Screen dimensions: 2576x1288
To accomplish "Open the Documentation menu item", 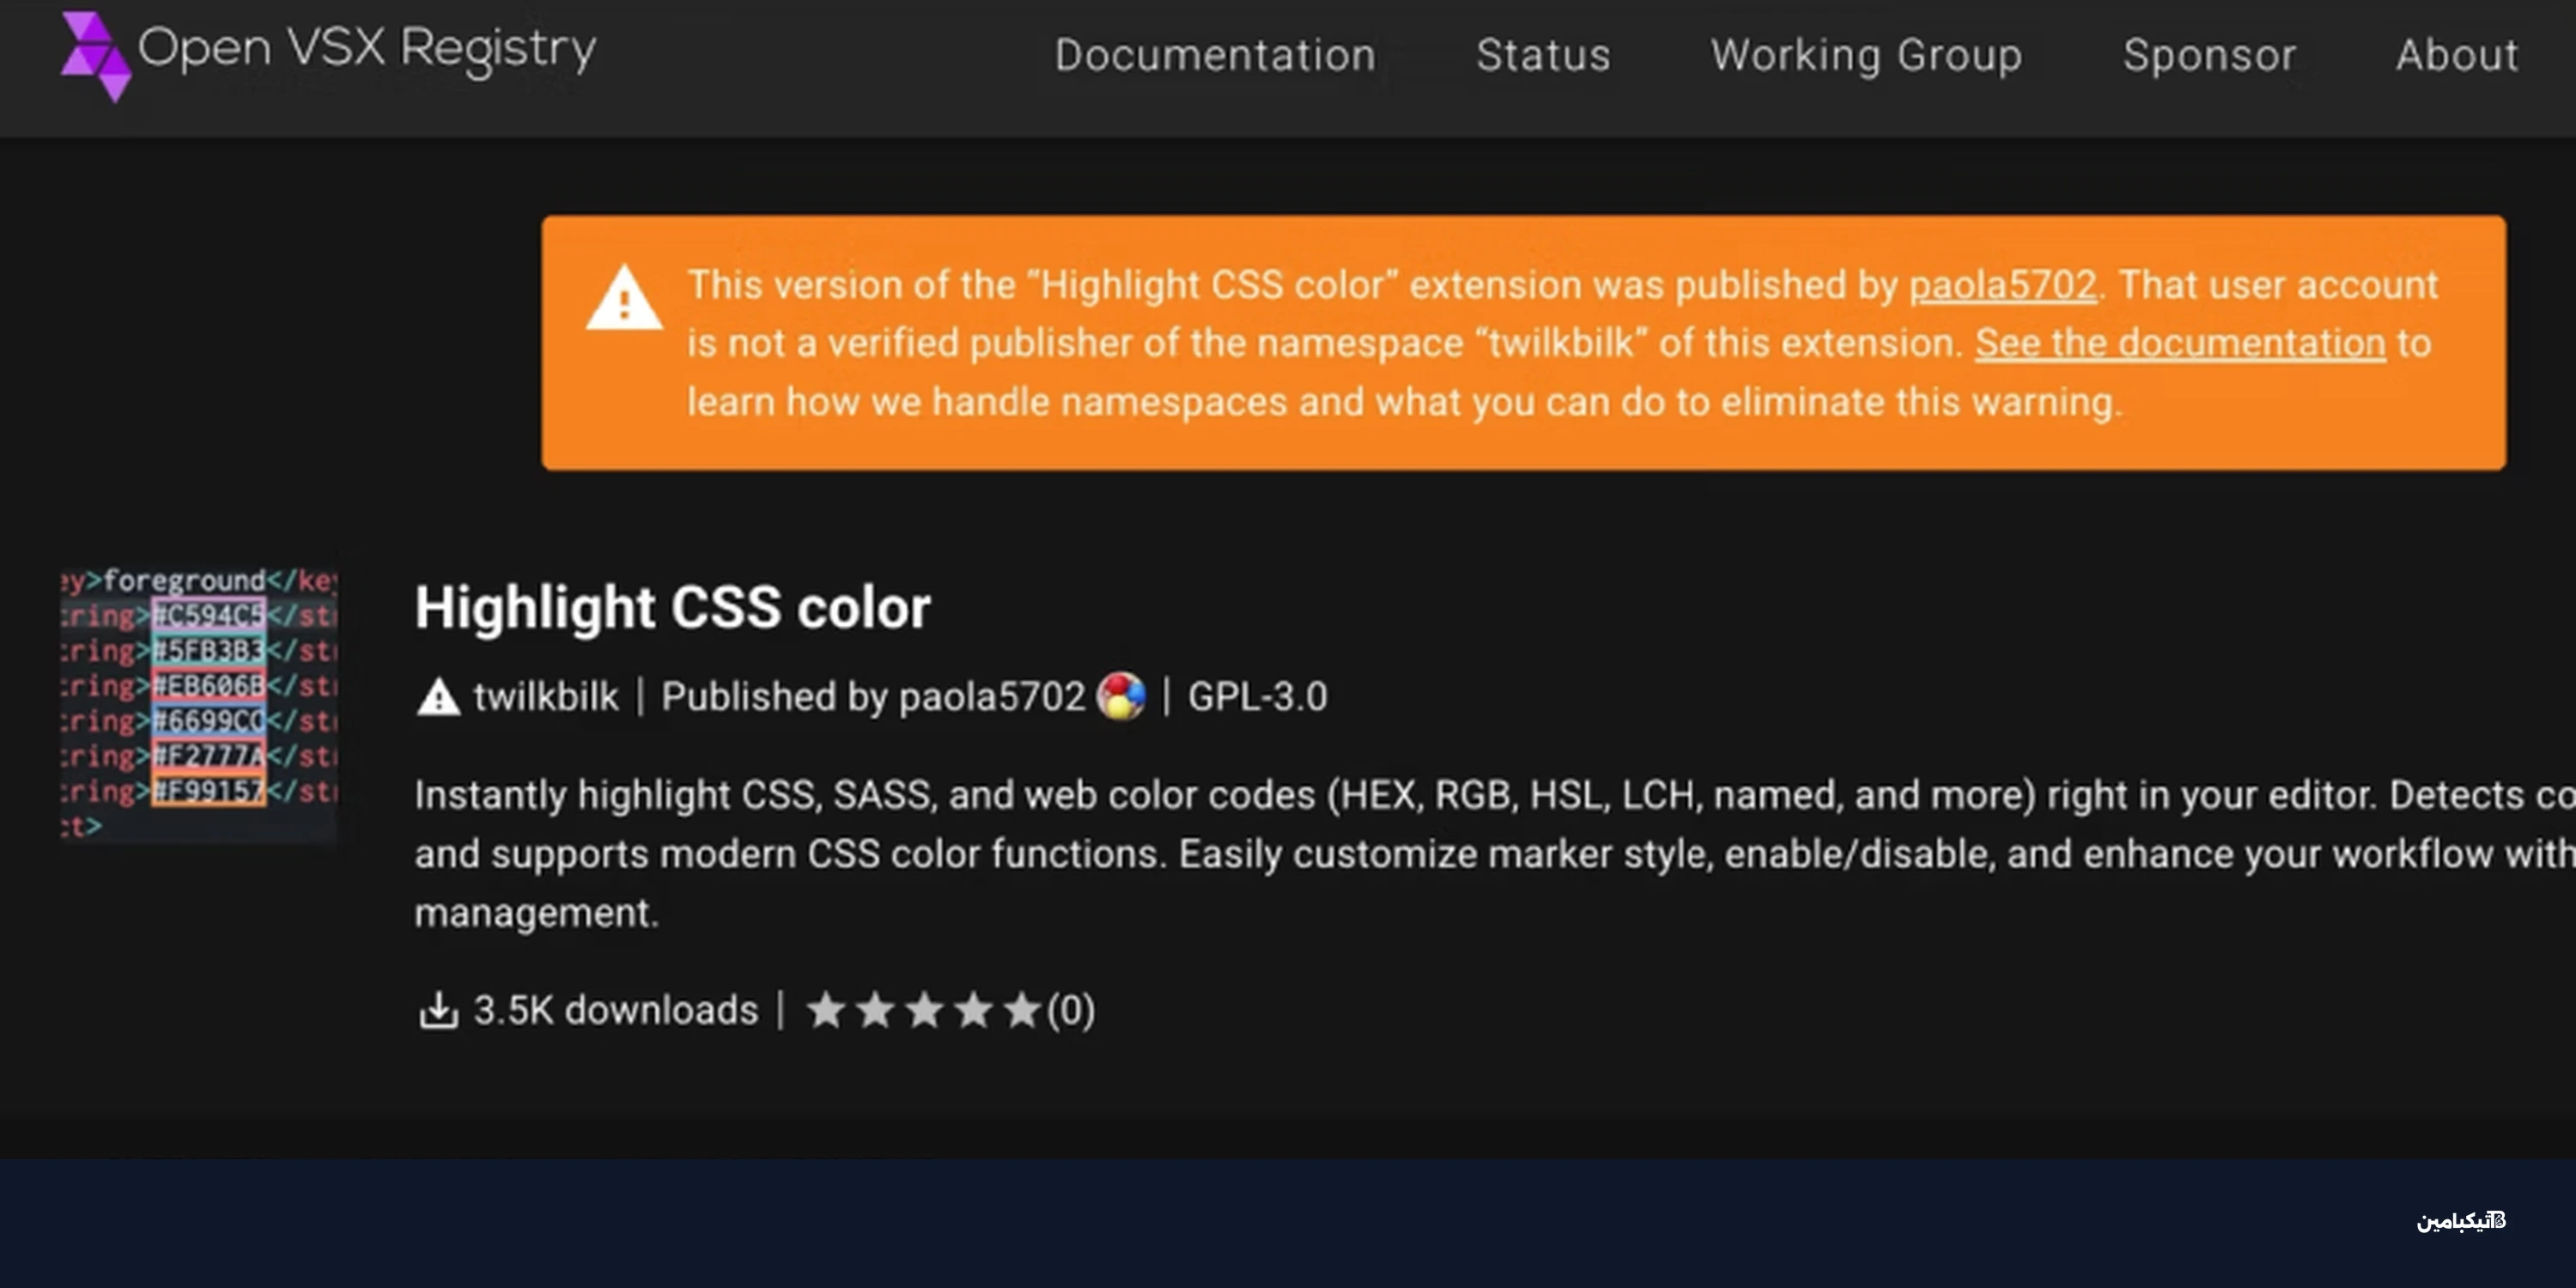I will click(1215, 55).
